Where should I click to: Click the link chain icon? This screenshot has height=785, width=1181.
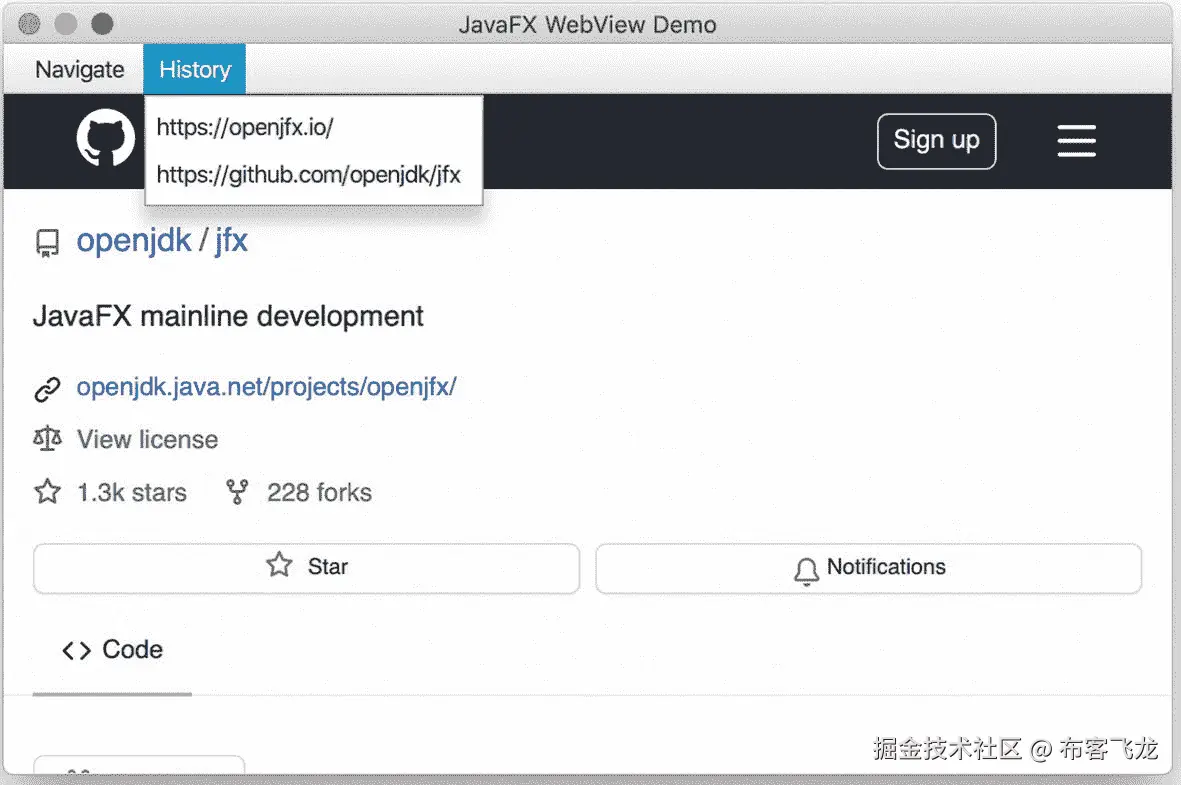pos(47,389)
